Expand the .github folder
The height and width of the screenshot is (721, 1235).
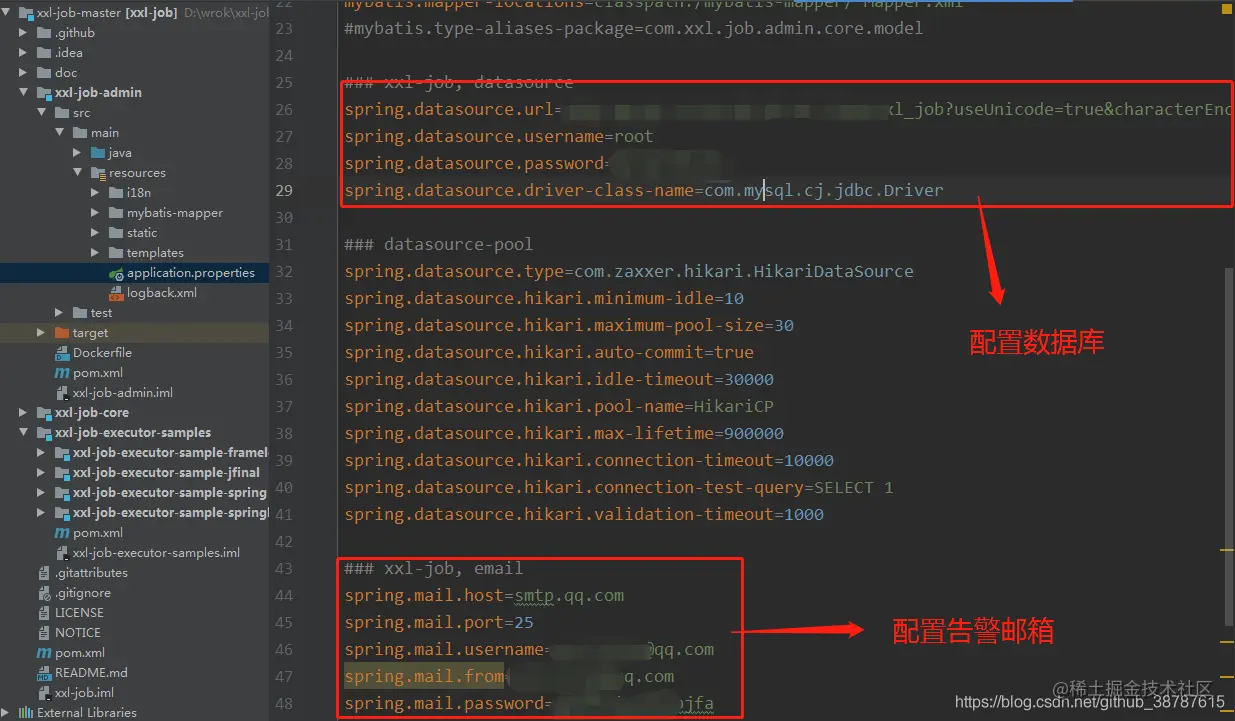point(24,33)
